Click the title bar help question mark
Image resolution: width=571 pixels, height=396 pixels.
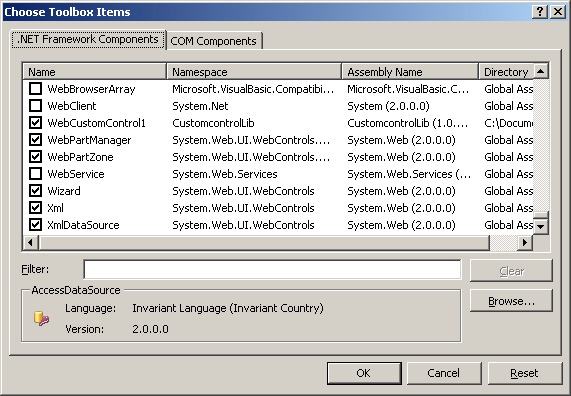tap(540, 12)
